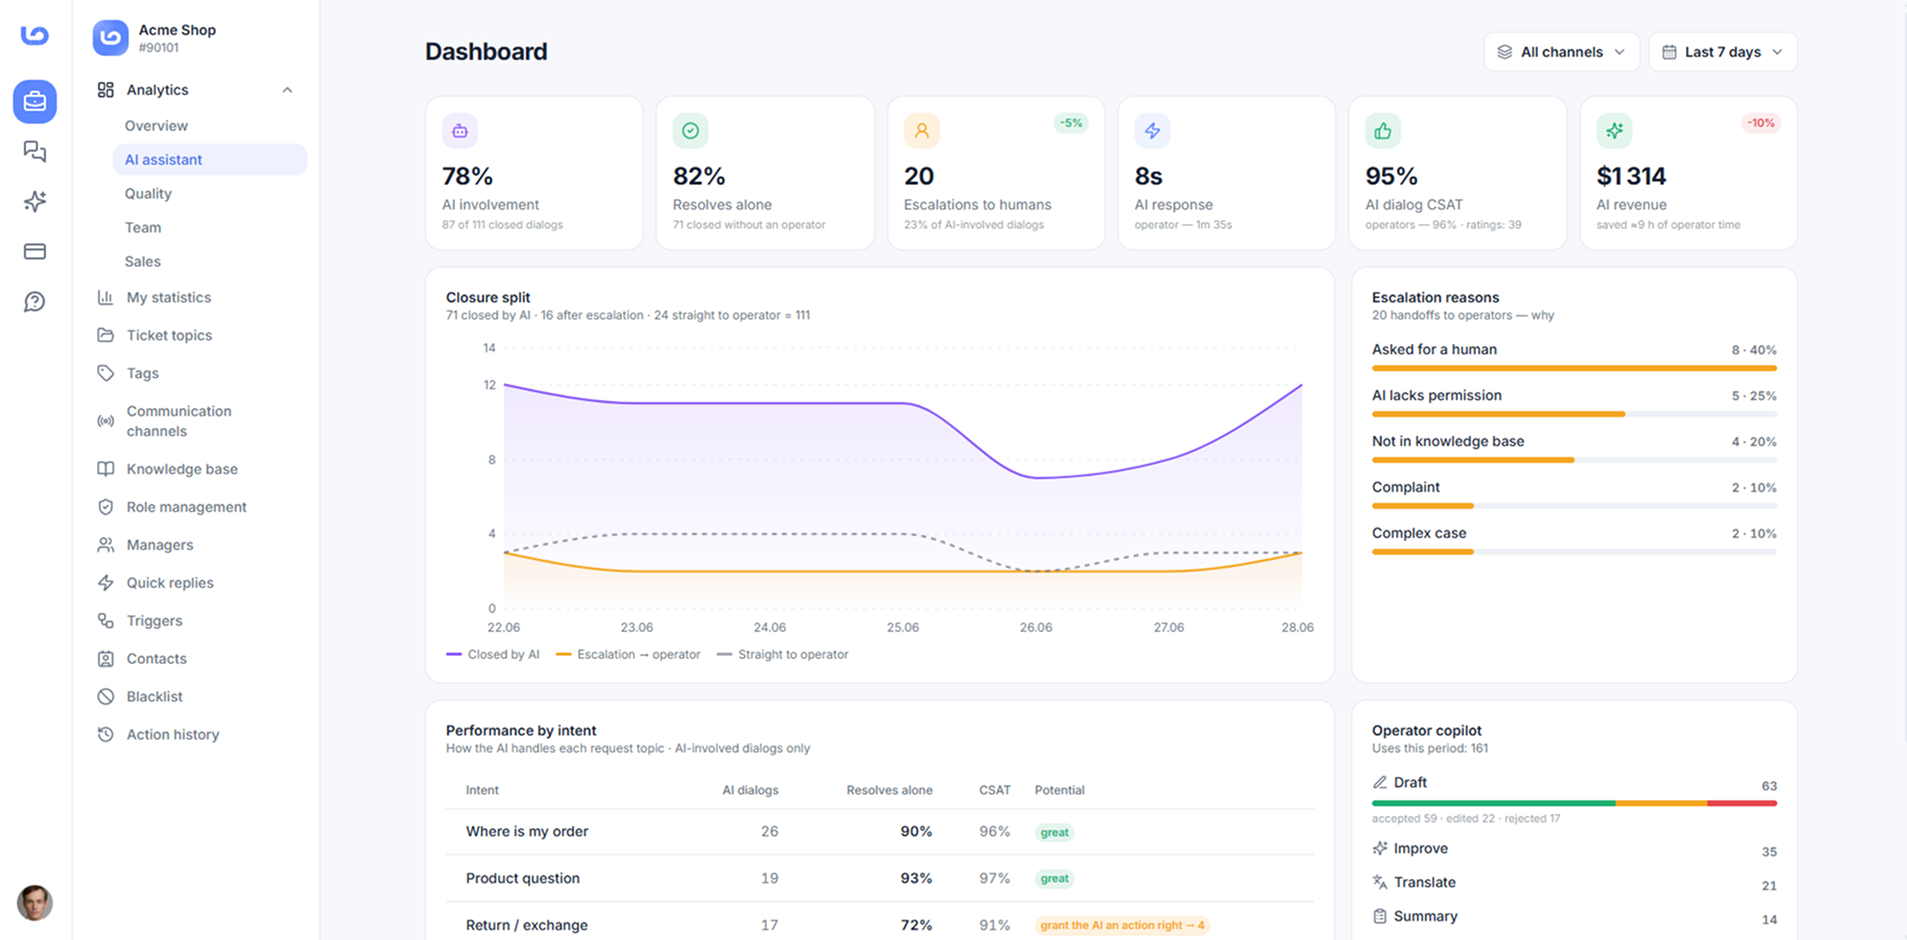
Task: Select the AI assistant submenu item
Action: click(210, 160)
